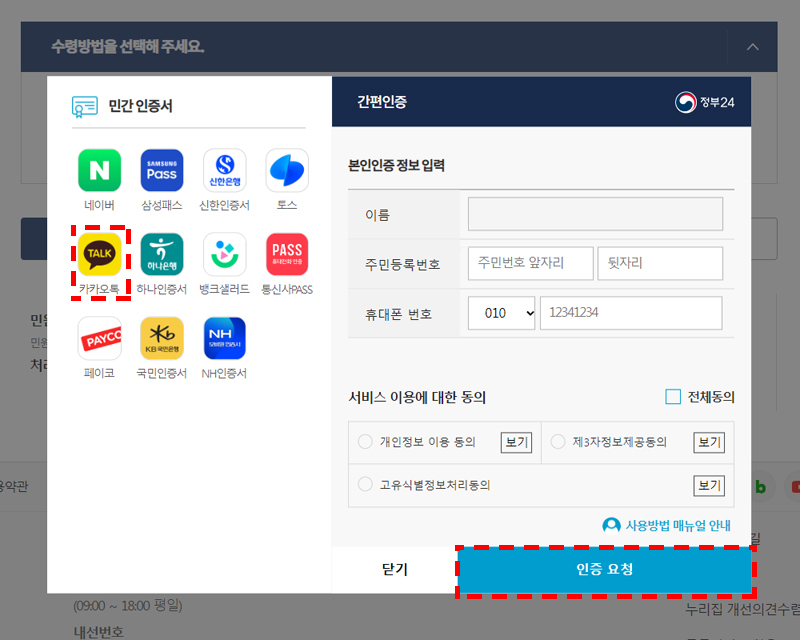Choose the Hana (하나인증서) certificate icon

pos(162,254)
